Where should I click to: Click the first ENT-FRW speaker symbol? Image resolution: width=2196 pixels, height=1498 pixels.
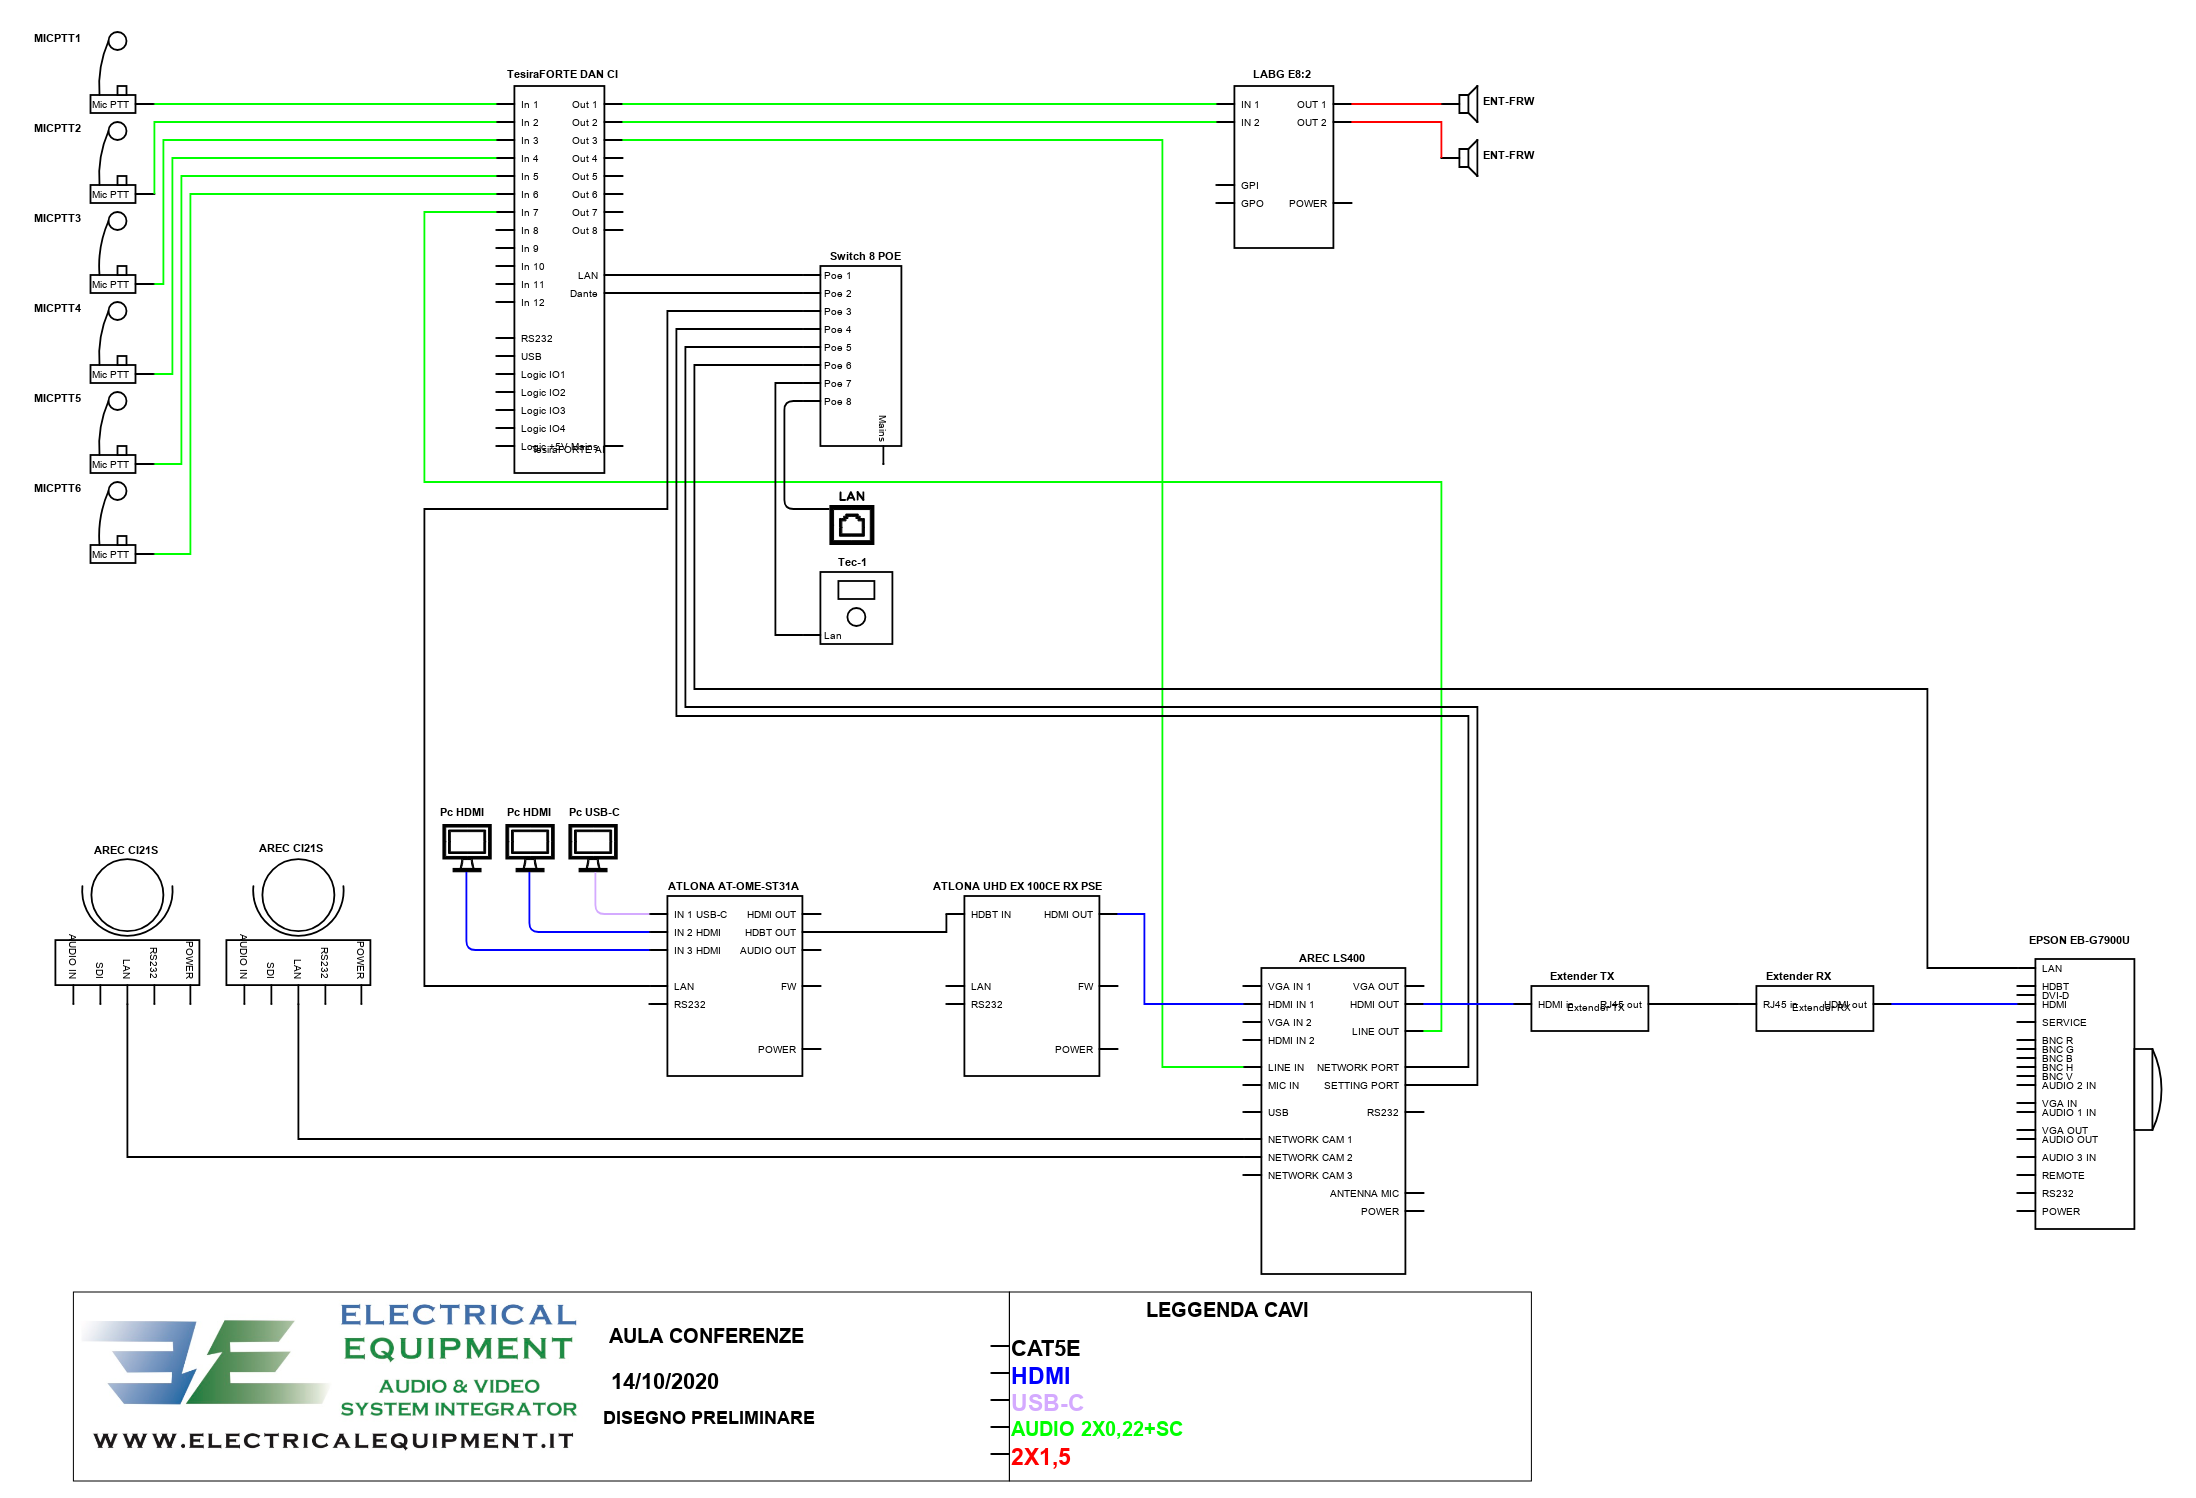(1468, 103)
